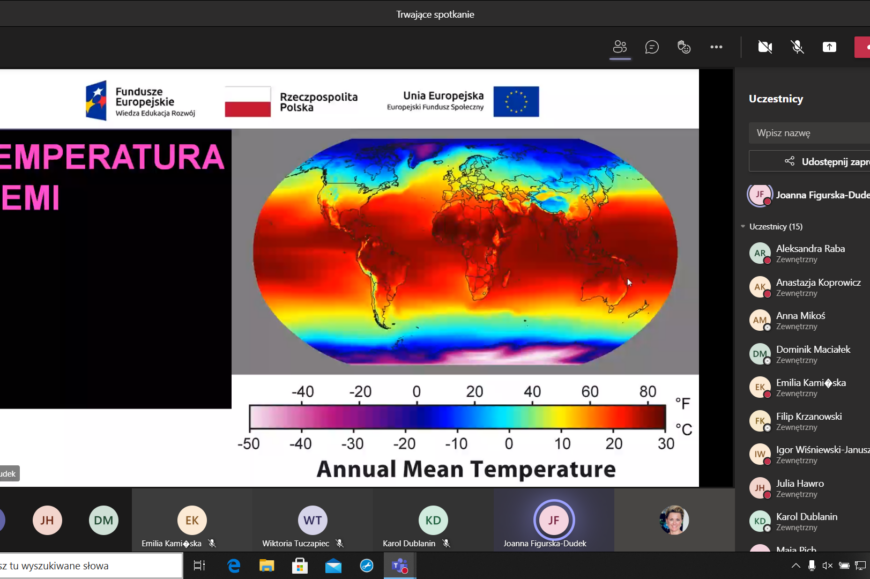Click the AR avatar of Aleksandra Raba
The width and height of the screenshot is (870, 579).
[760, 253]
